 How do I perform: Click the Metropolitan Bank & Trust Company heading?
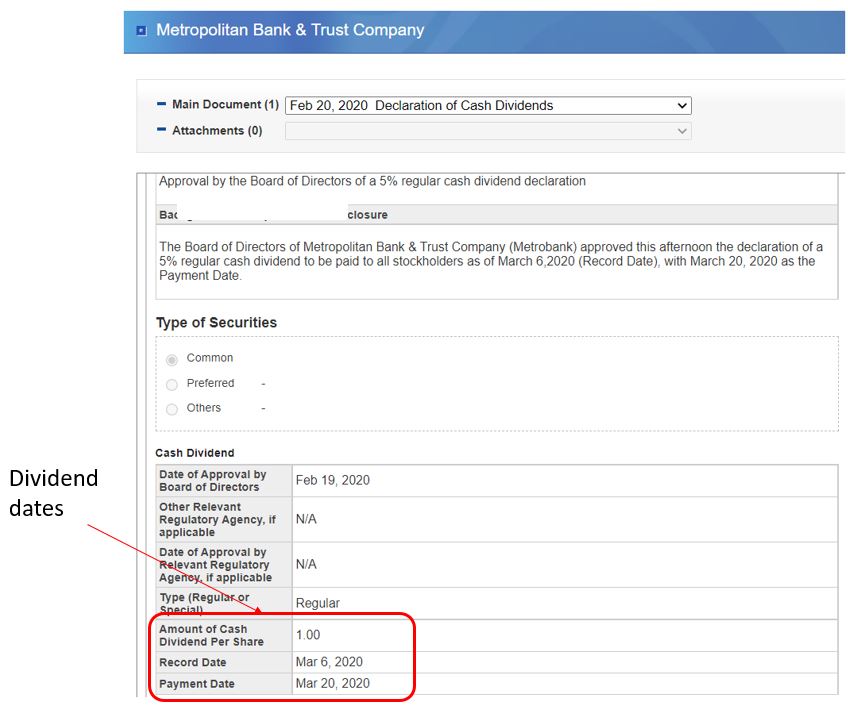coord(290,30)
